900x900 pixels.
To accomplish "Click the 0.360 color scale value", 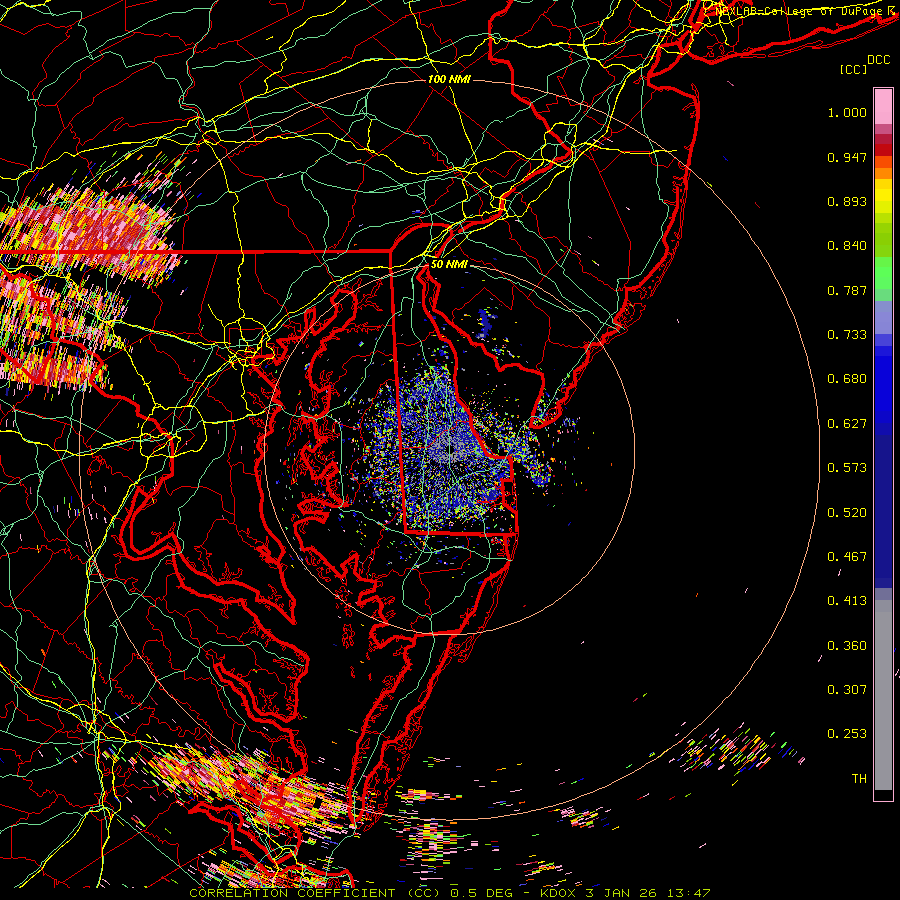I will point(847,646).
